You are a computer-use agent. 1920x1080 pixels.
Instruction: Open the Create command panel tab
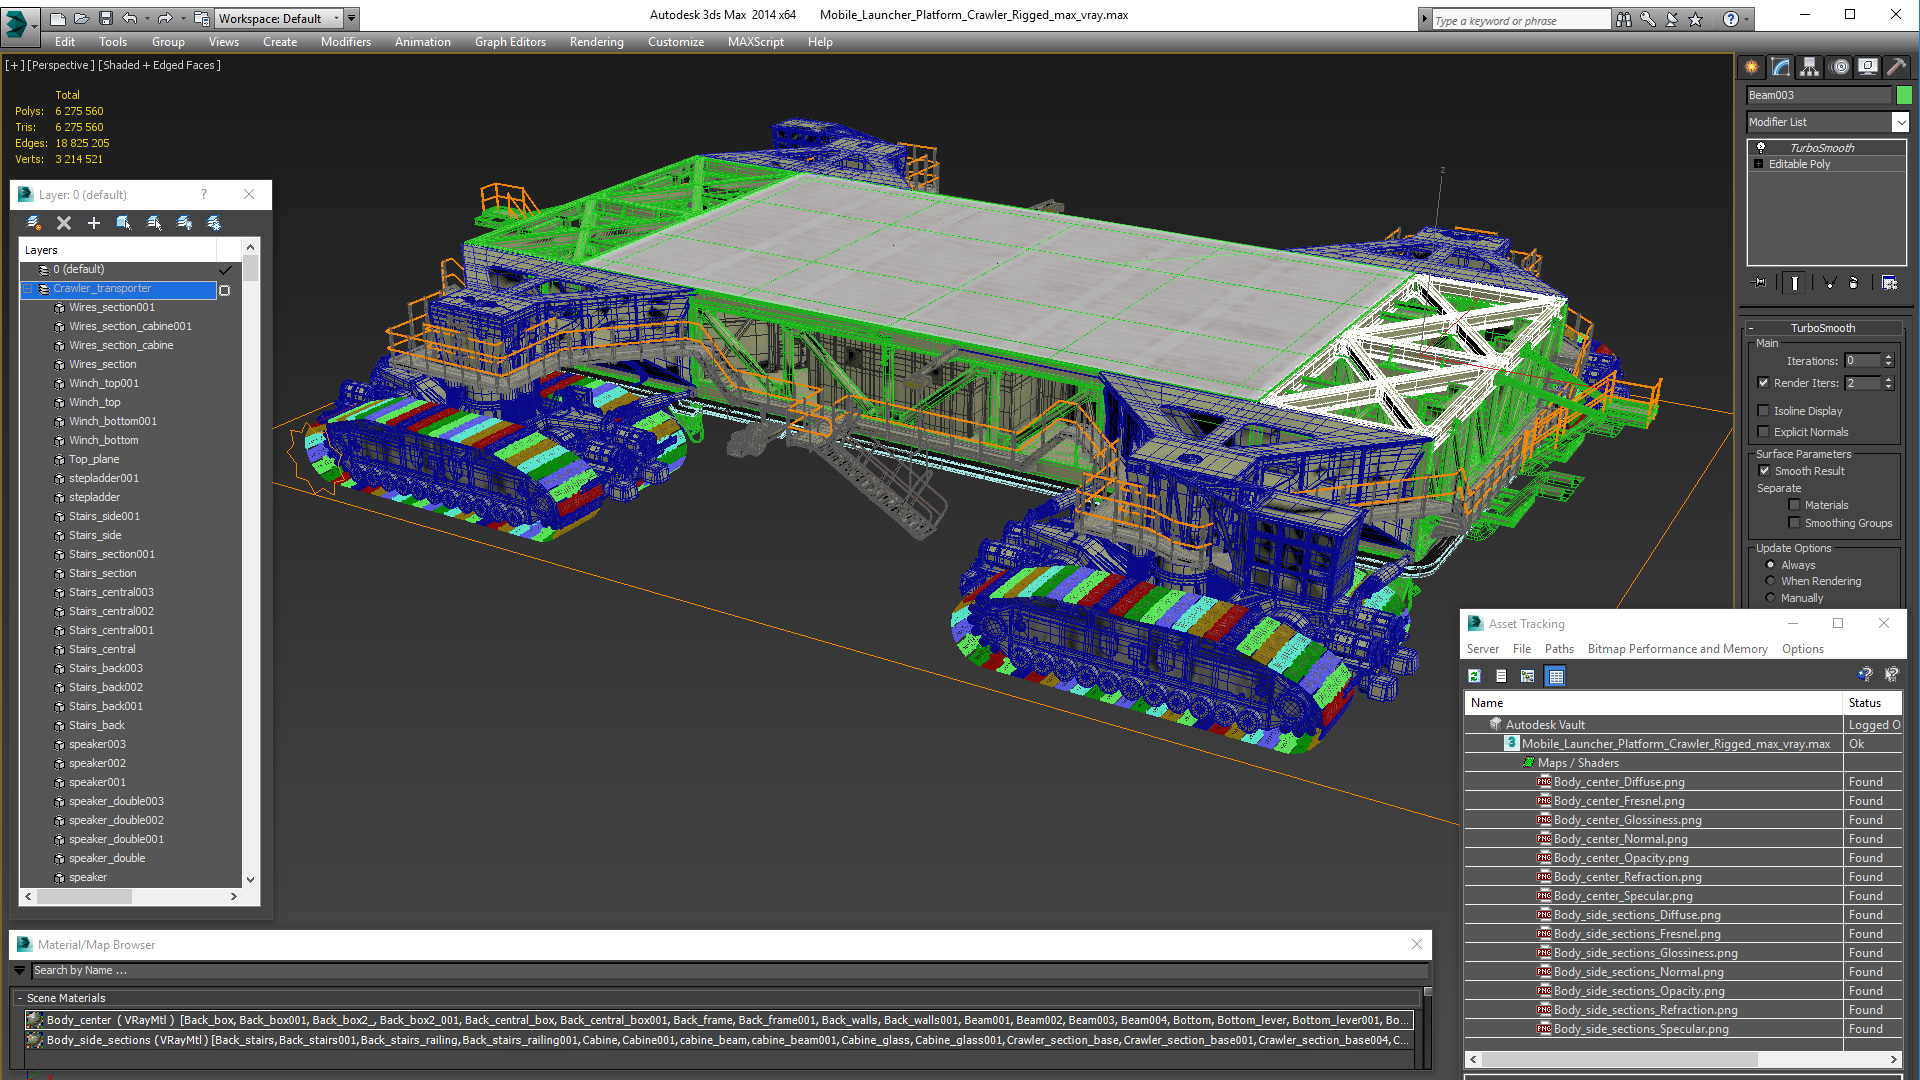[1752, 67]
